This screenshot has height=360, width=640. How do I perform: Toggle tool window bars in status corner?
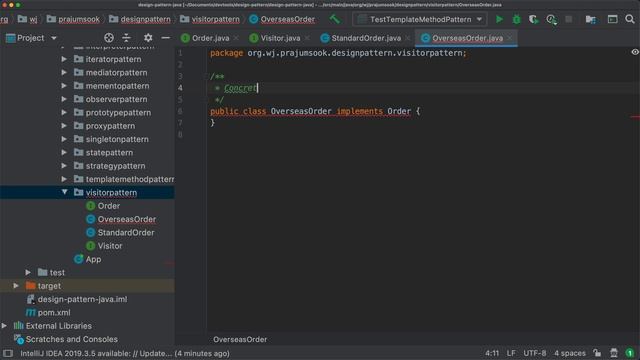(8, 353)
